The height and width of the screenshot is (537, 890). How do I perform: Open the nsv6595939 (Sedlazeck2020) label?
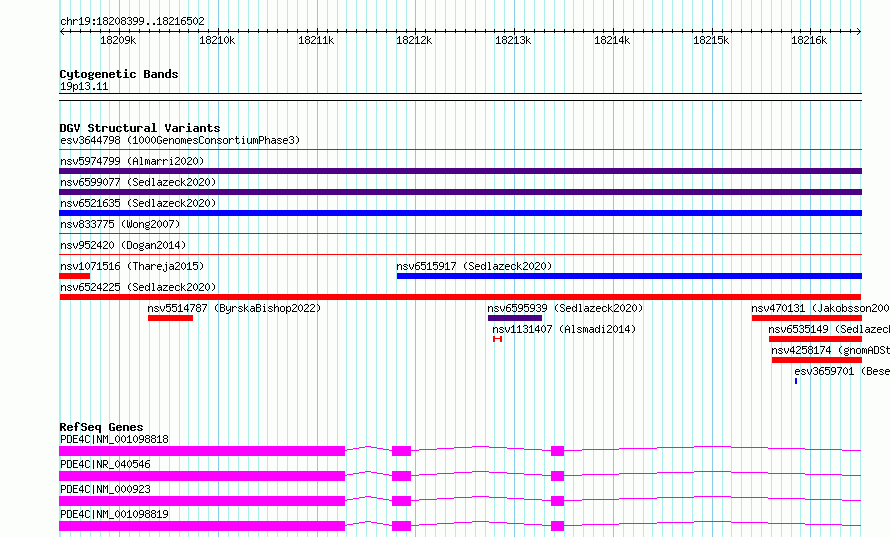565,308
